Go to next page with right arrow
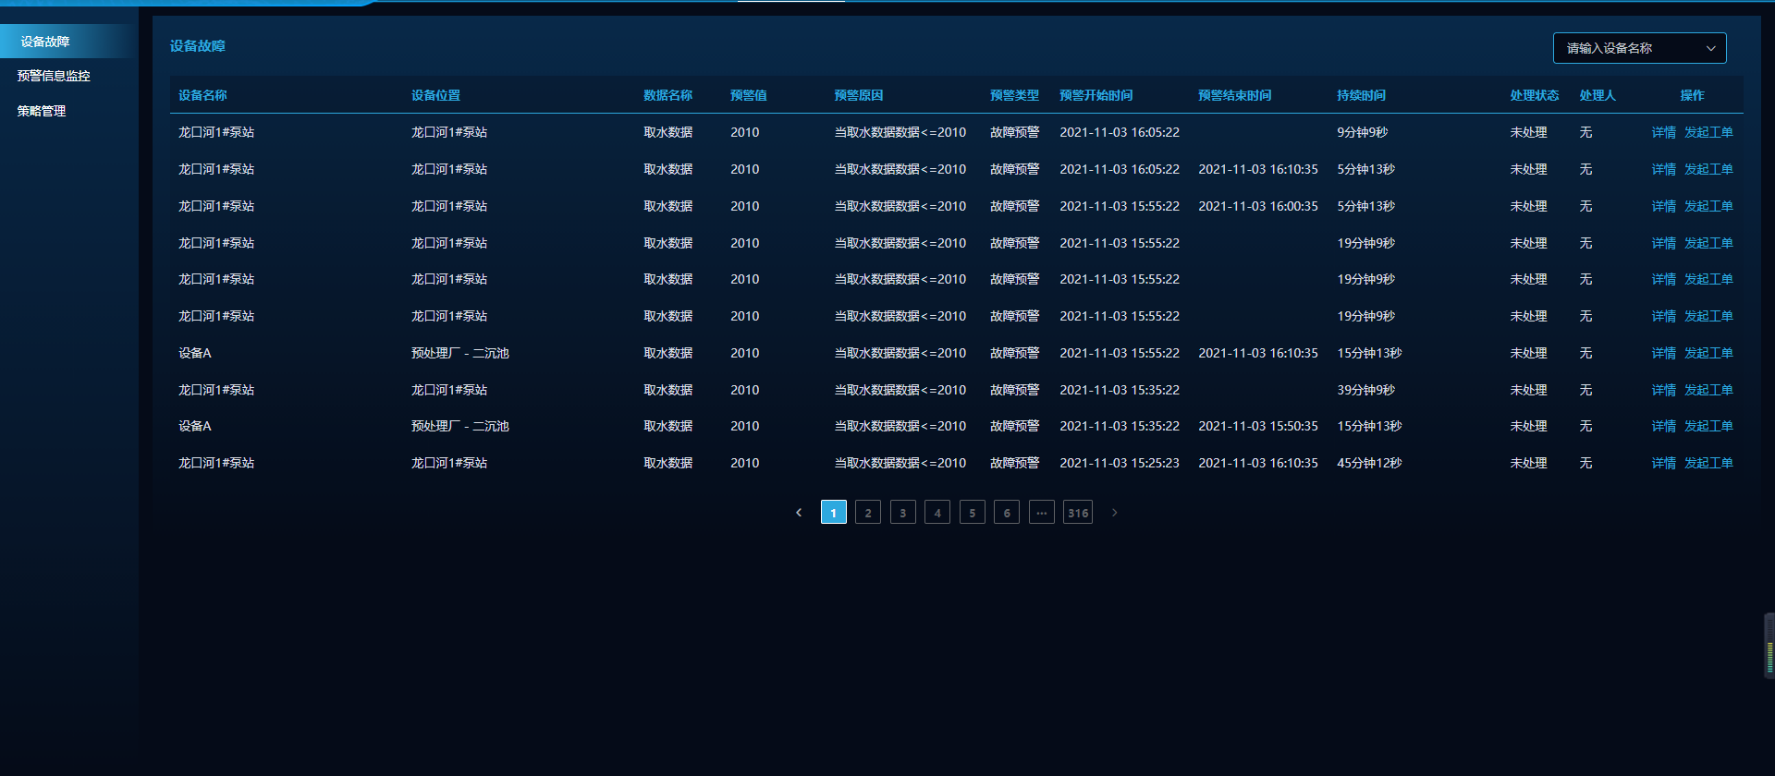The height and width of the screenshot is (776, 1775). click(x=1114, y=513)
